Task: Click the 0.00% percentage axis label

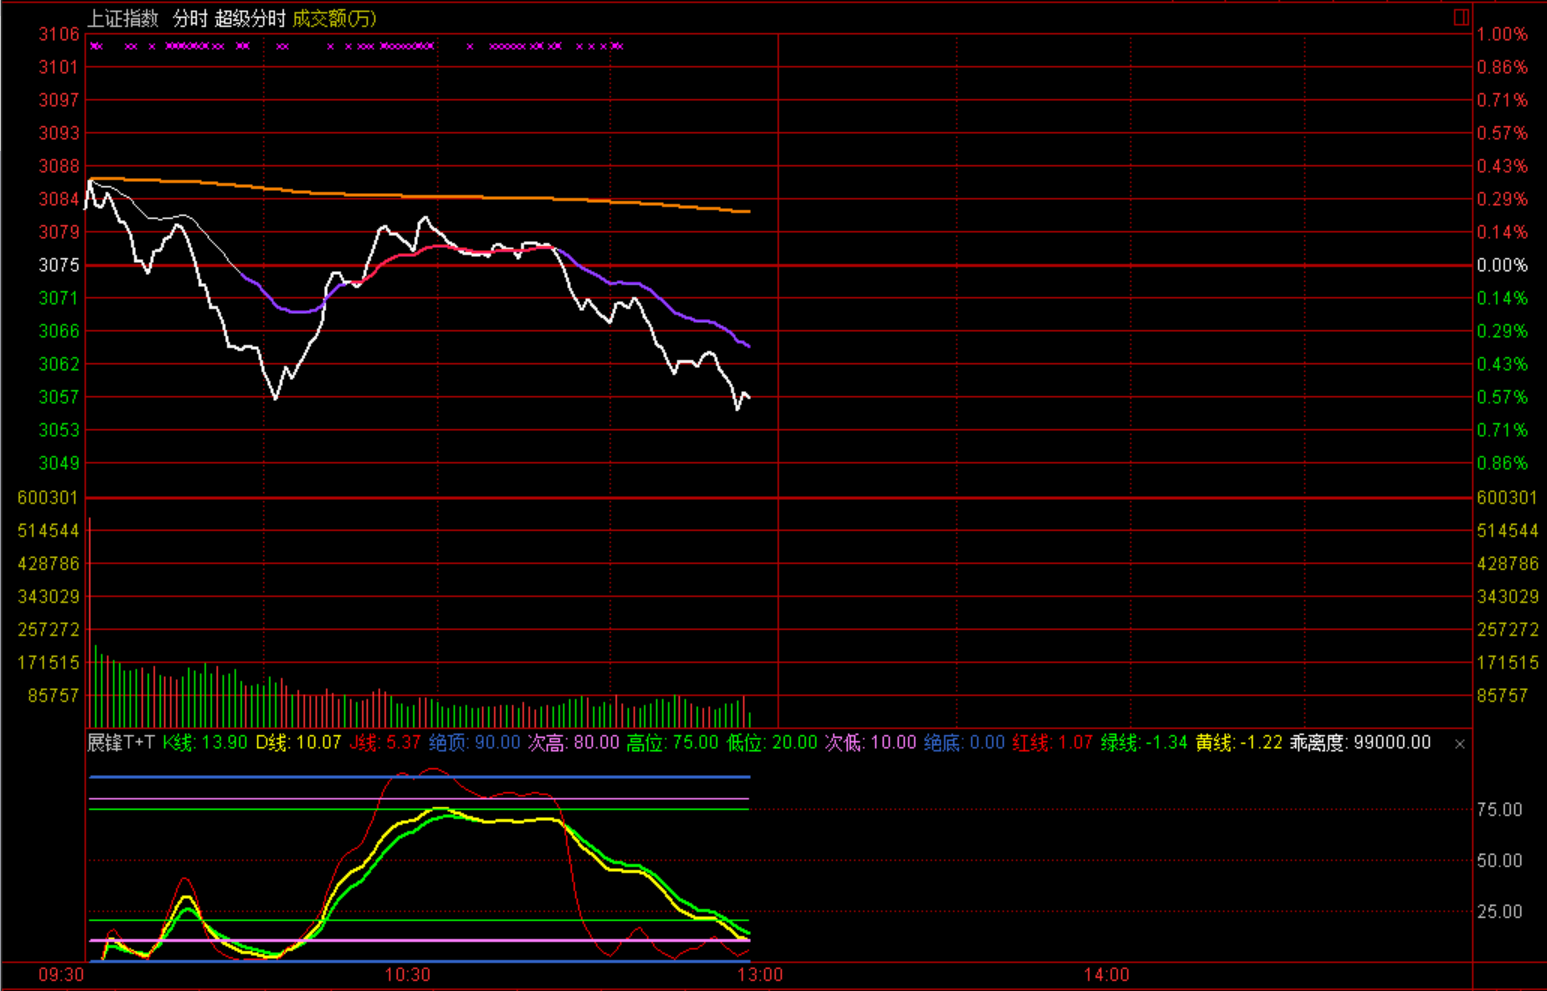Action: point(1502,265)
